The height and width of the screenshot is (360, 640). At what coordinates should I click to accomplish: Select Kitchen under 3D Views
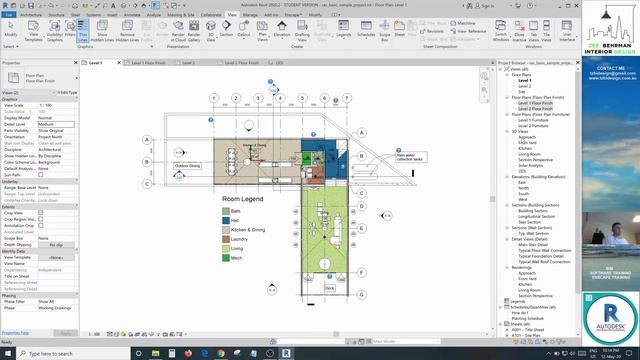(525, 149)
